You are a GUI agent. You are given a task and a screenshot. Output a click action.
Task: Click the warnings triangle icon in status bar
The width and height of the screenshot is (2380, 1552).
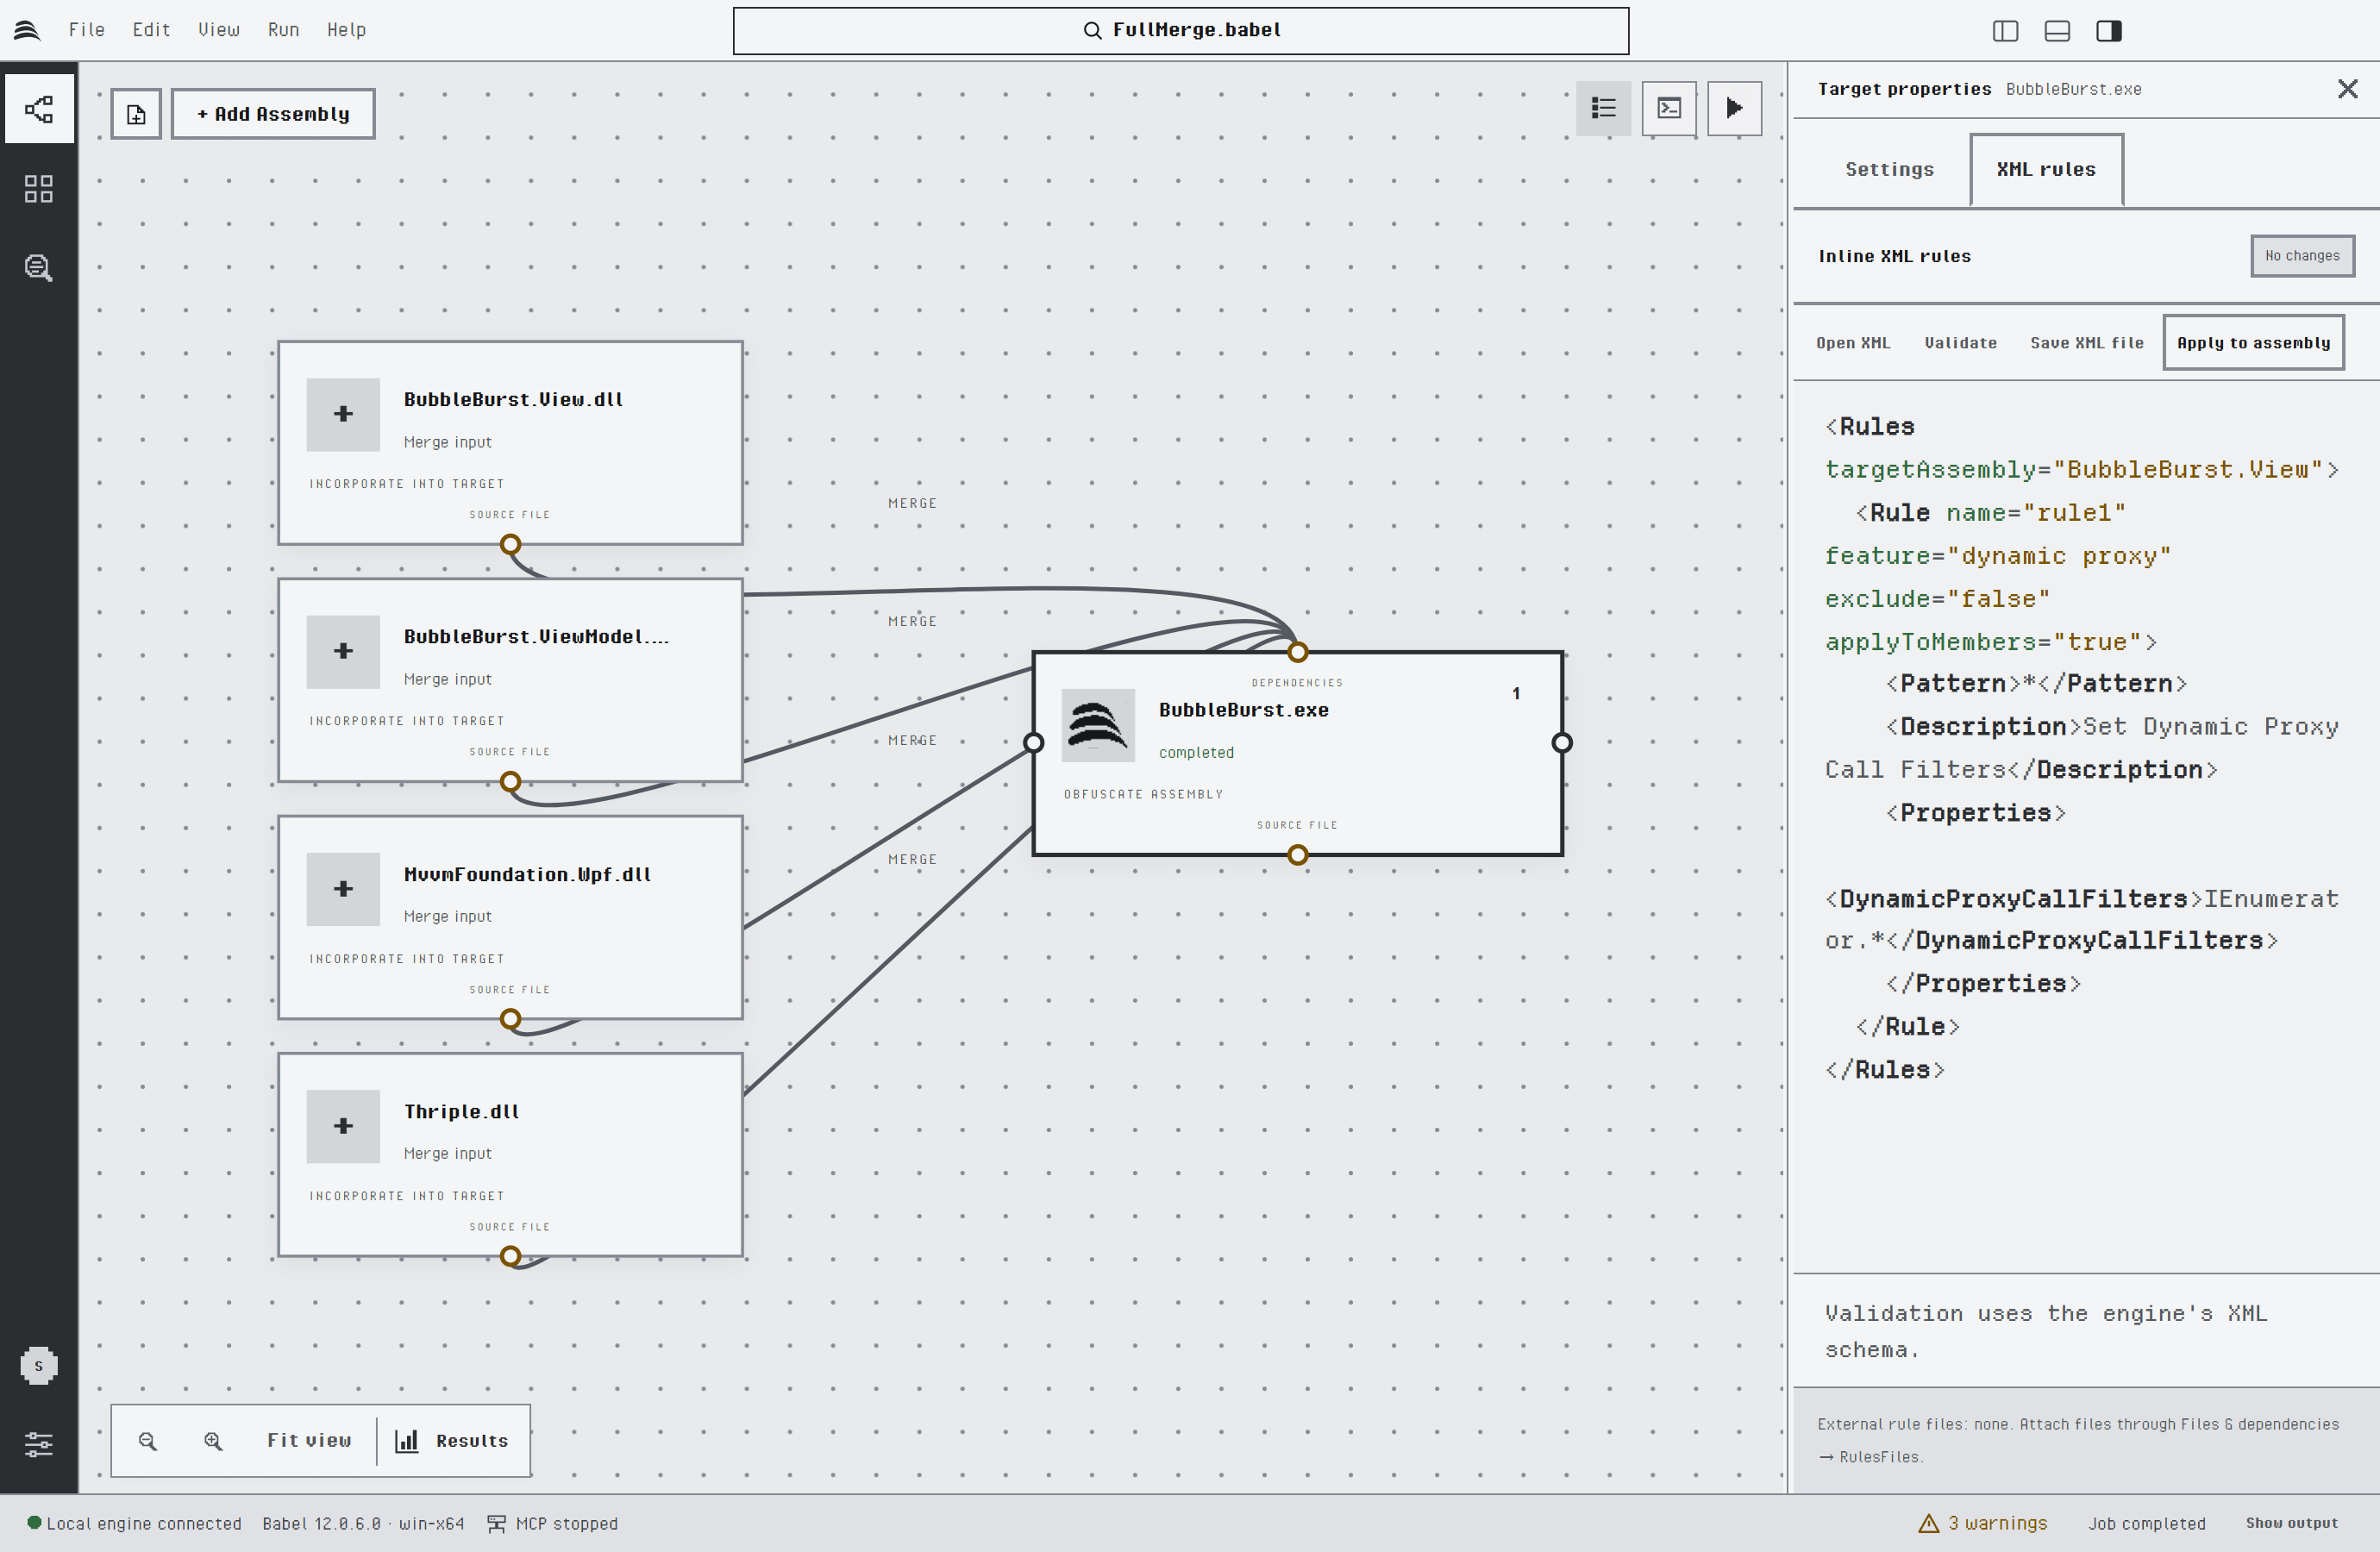click(1929, 1523)
